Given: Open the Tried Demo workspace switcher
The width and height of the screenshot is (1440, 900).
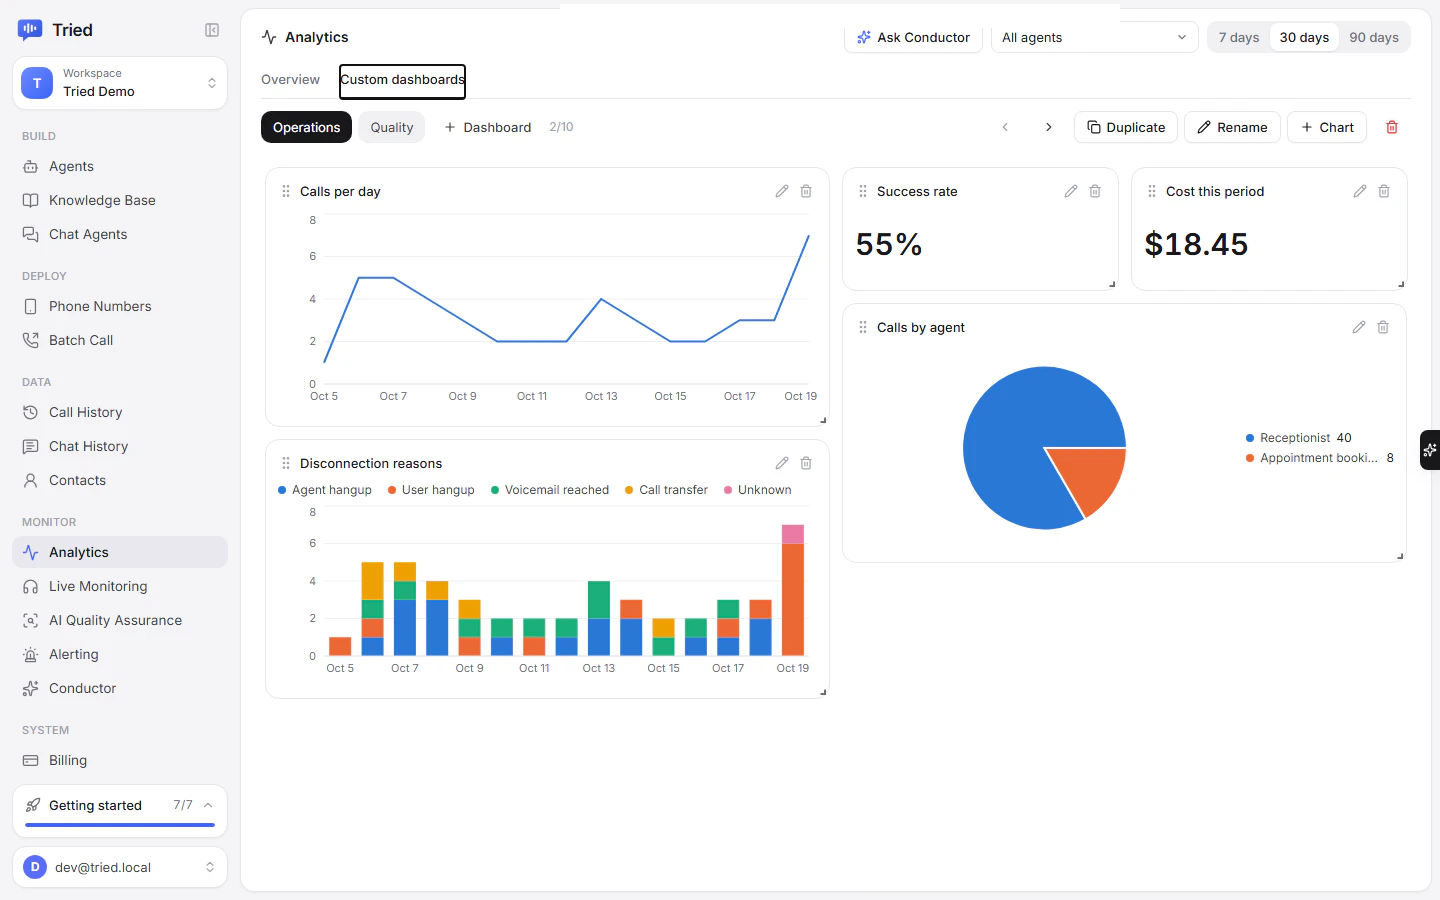Looking at the screenshot, I should (x=120, y=83).
